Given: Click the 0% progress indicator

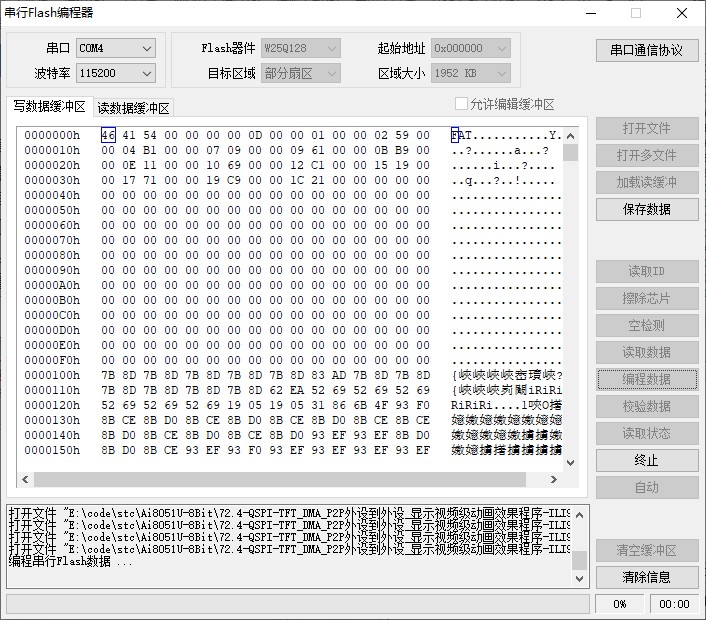Looking at the screenshot, I should pos(620,604).
